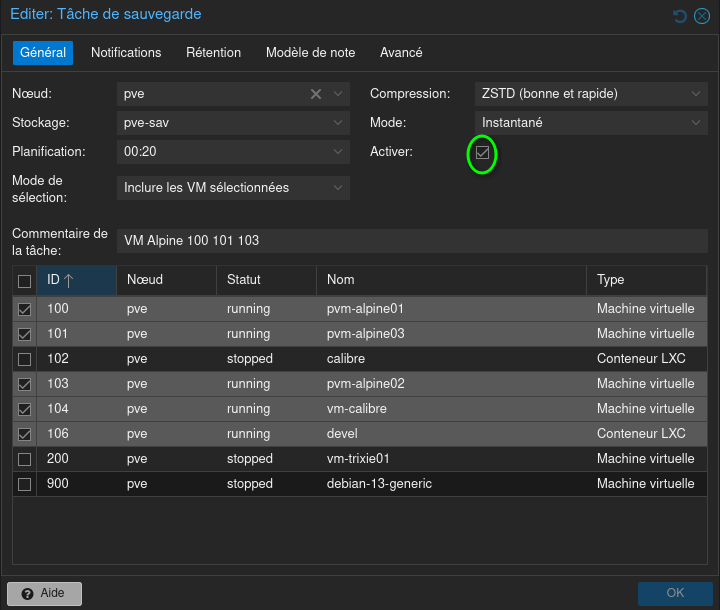The image size is (720, 610).
Task: Uncheck VM 100 pvm-alpine01 checkbox
Action: [25, 309]
